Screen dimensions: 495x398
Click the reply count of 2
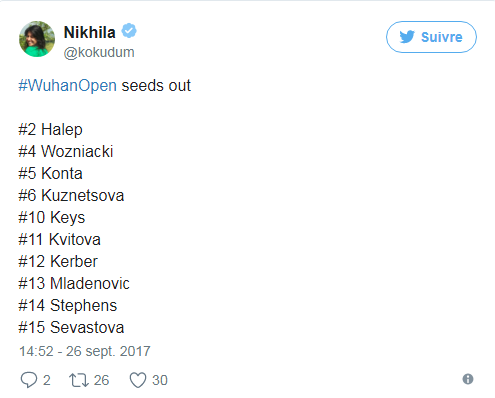tap(46, 380)
